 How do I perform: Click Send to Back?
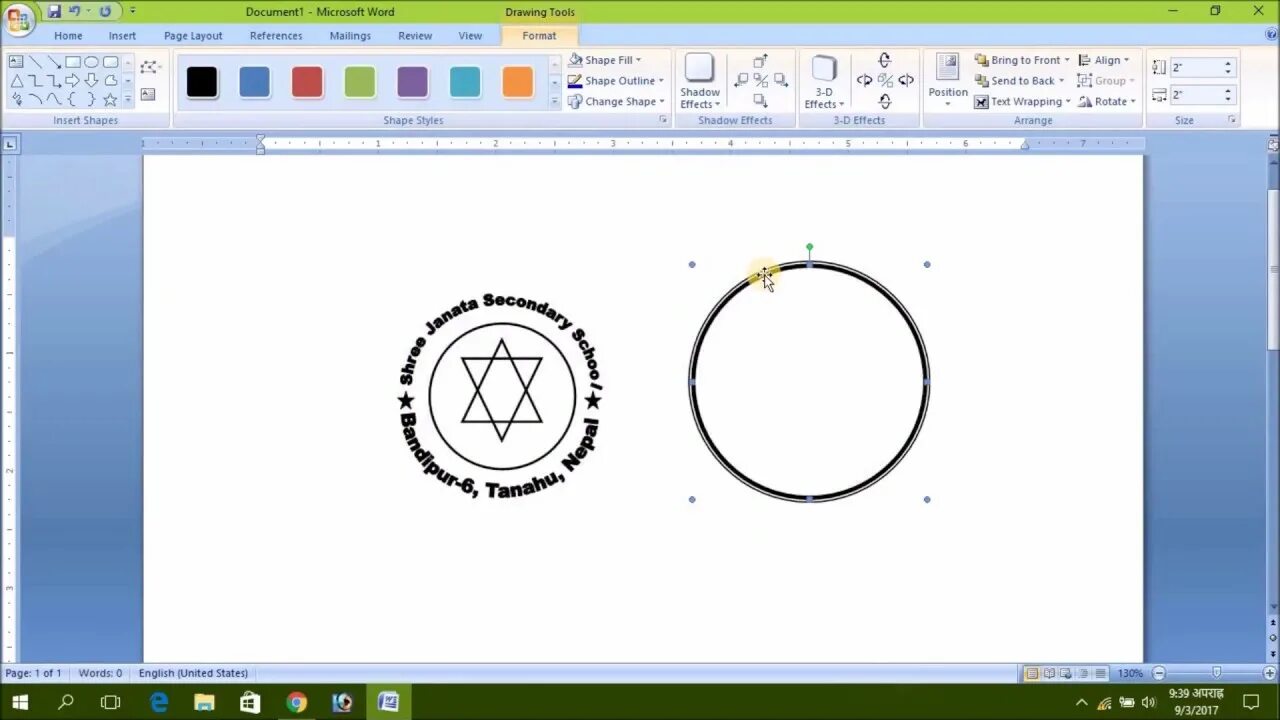pos(1019,81)
